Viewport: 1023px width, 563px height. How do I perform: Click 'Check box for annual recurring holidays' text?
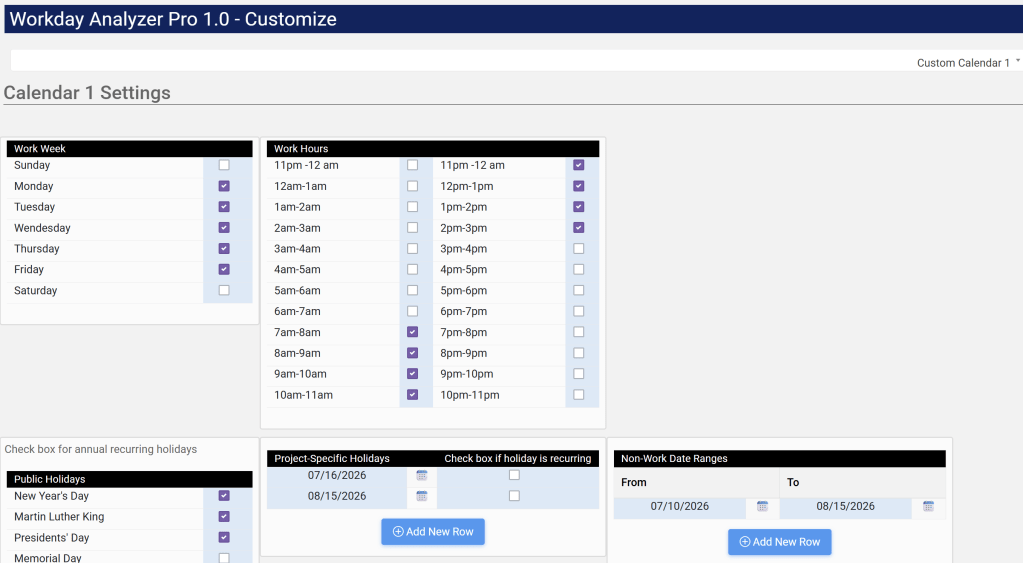click(x=100, y=449)
